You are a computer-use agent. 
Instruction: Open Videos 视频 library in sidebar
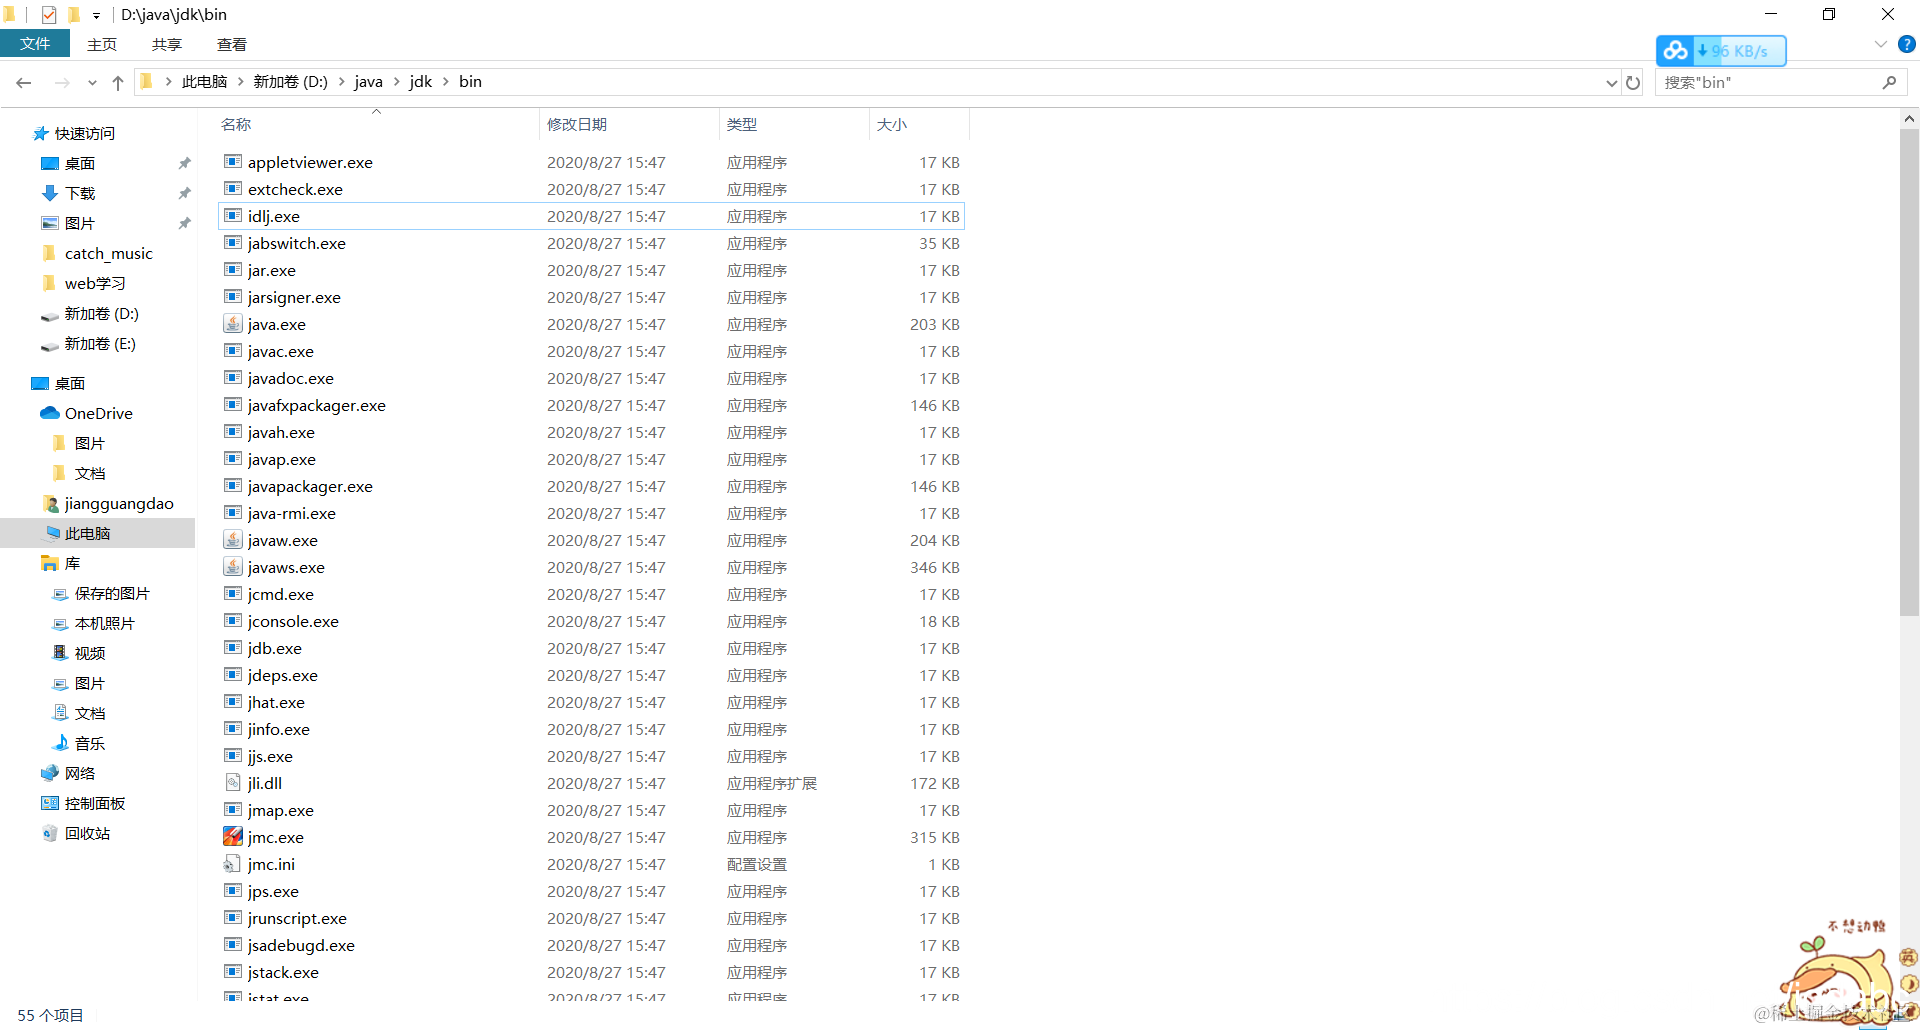79,653
